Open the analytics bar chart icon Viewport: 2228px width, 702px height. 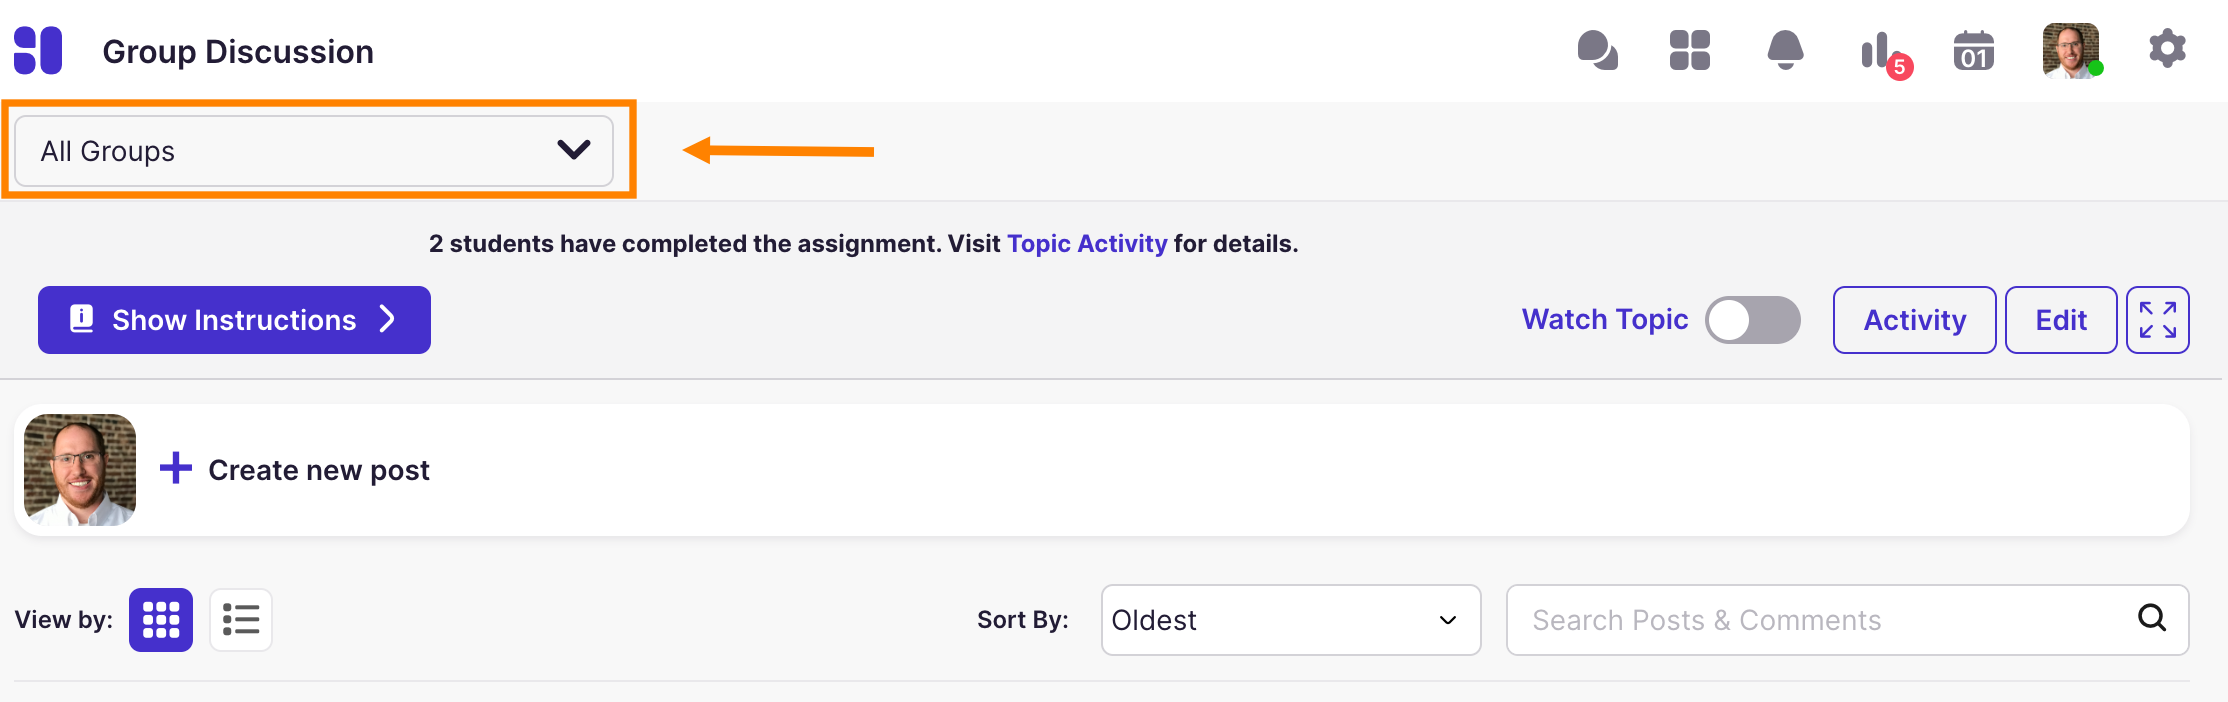coord(1877,50)
